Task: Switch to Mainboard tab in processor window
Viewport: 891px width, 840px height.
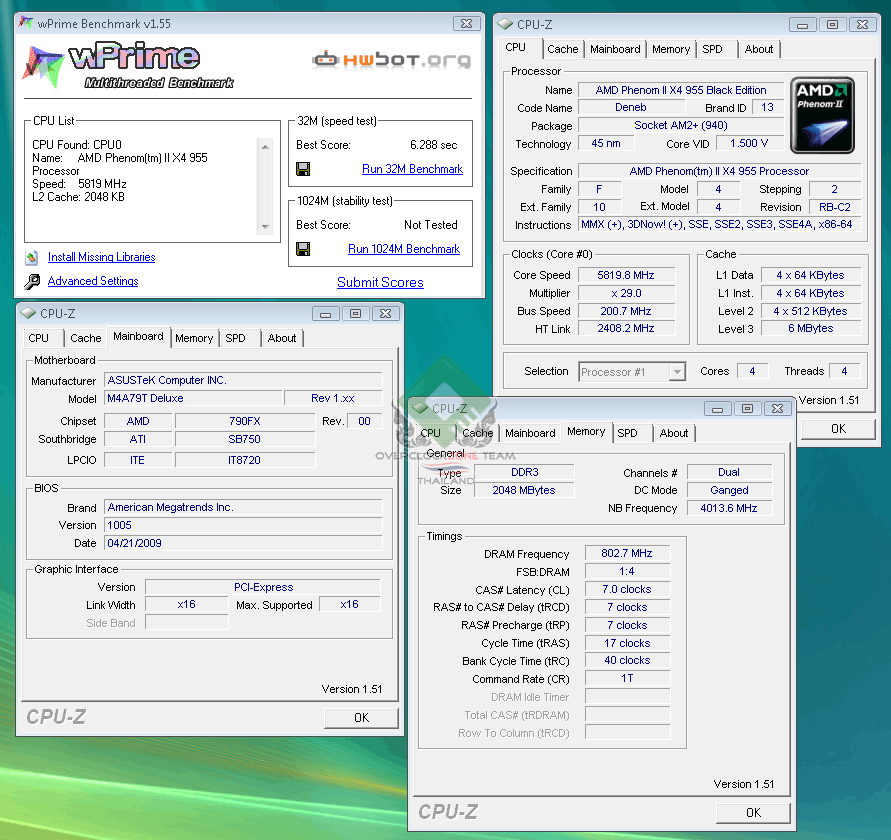Action: [615, 49]
